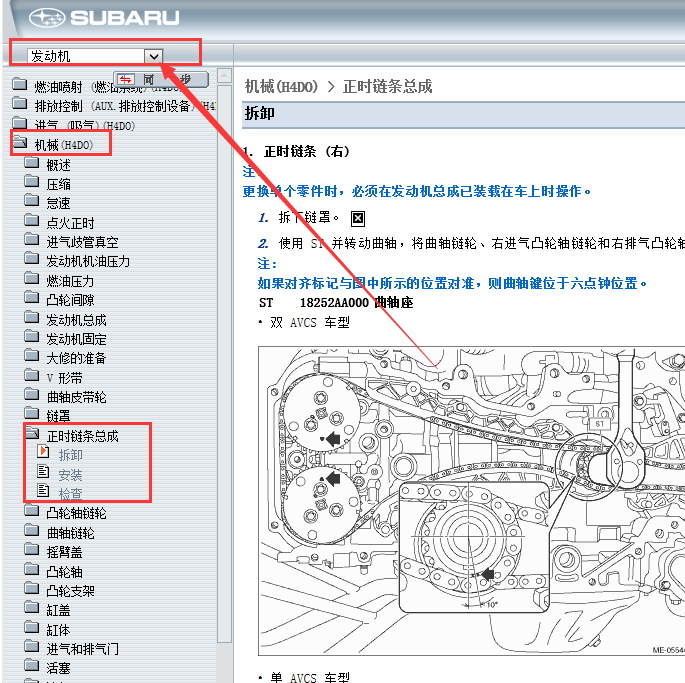Click the 同步 sync button
This screenshot has width=685, height=683.
161,80
